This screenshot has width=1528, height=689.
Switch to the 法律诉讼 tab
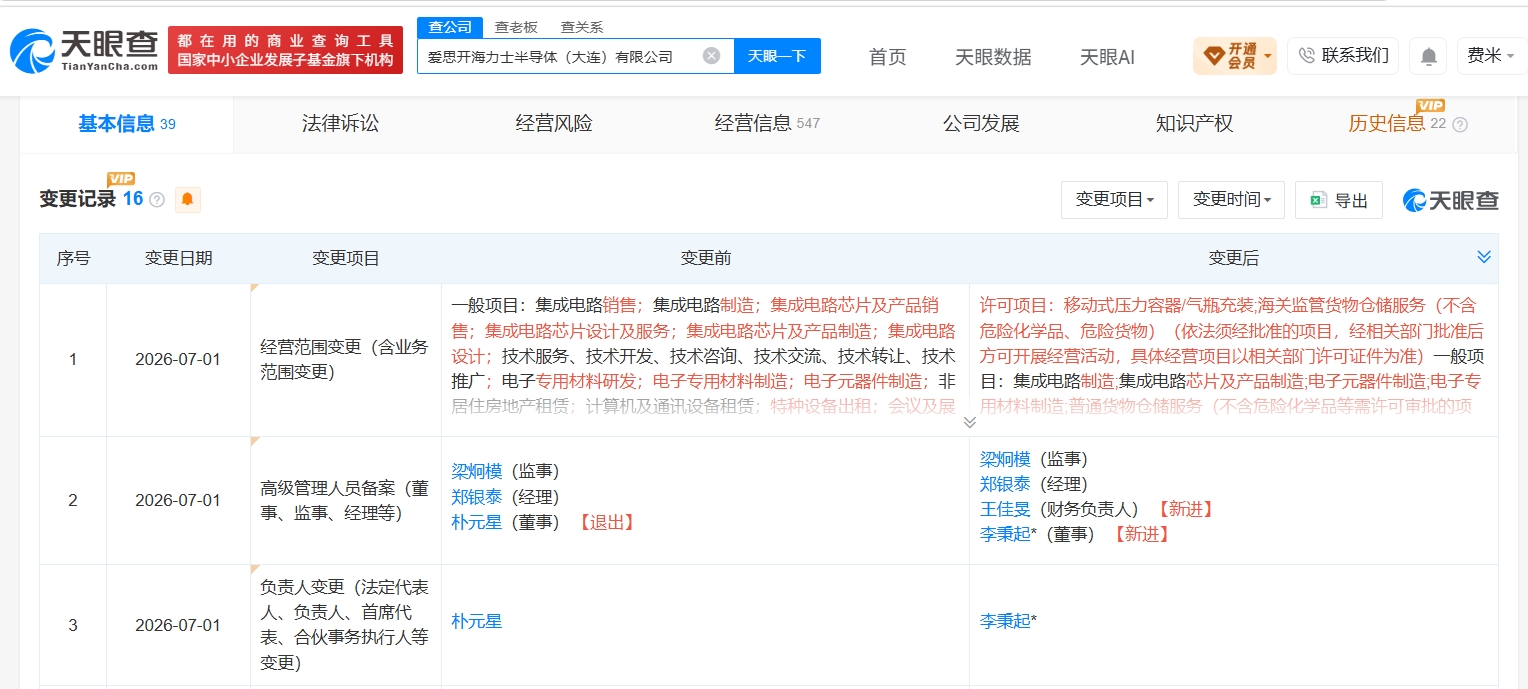coord(341,124)
